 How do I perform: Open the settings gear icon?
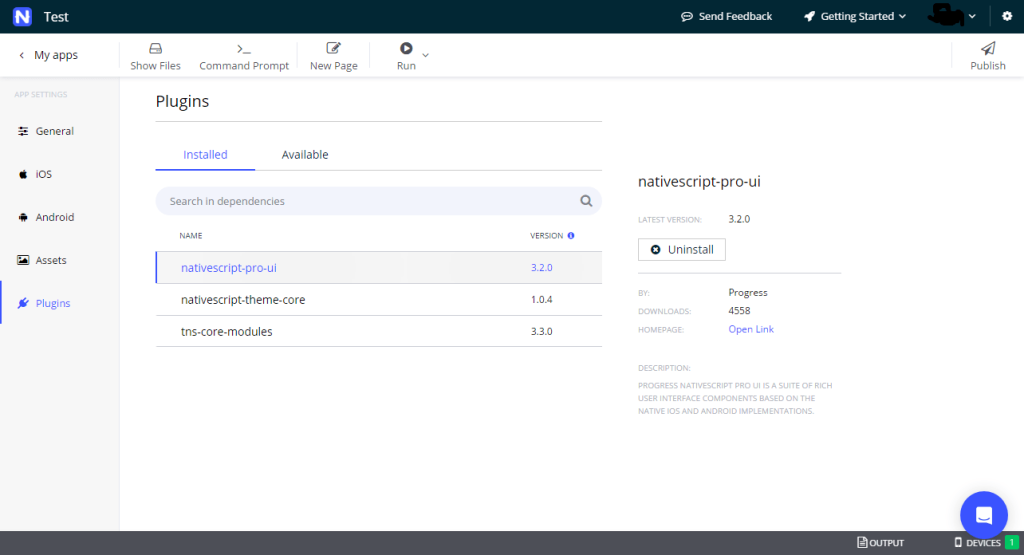tap(1007, 16)
